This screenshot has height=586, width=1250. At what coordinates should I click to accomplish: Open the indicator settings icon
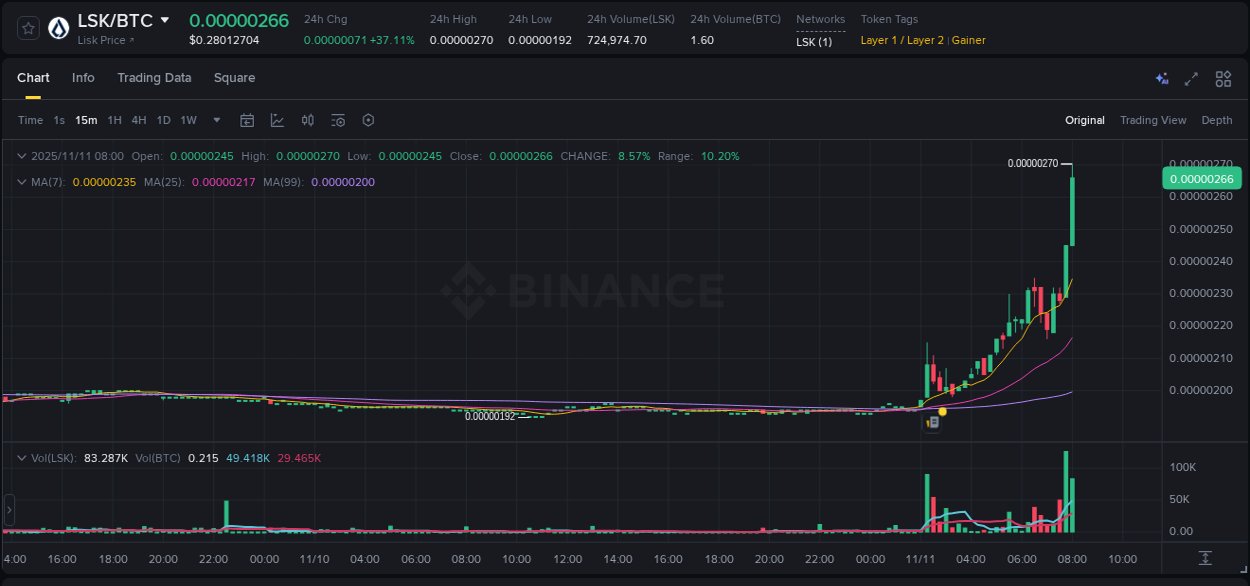click(x=337, y=120)
